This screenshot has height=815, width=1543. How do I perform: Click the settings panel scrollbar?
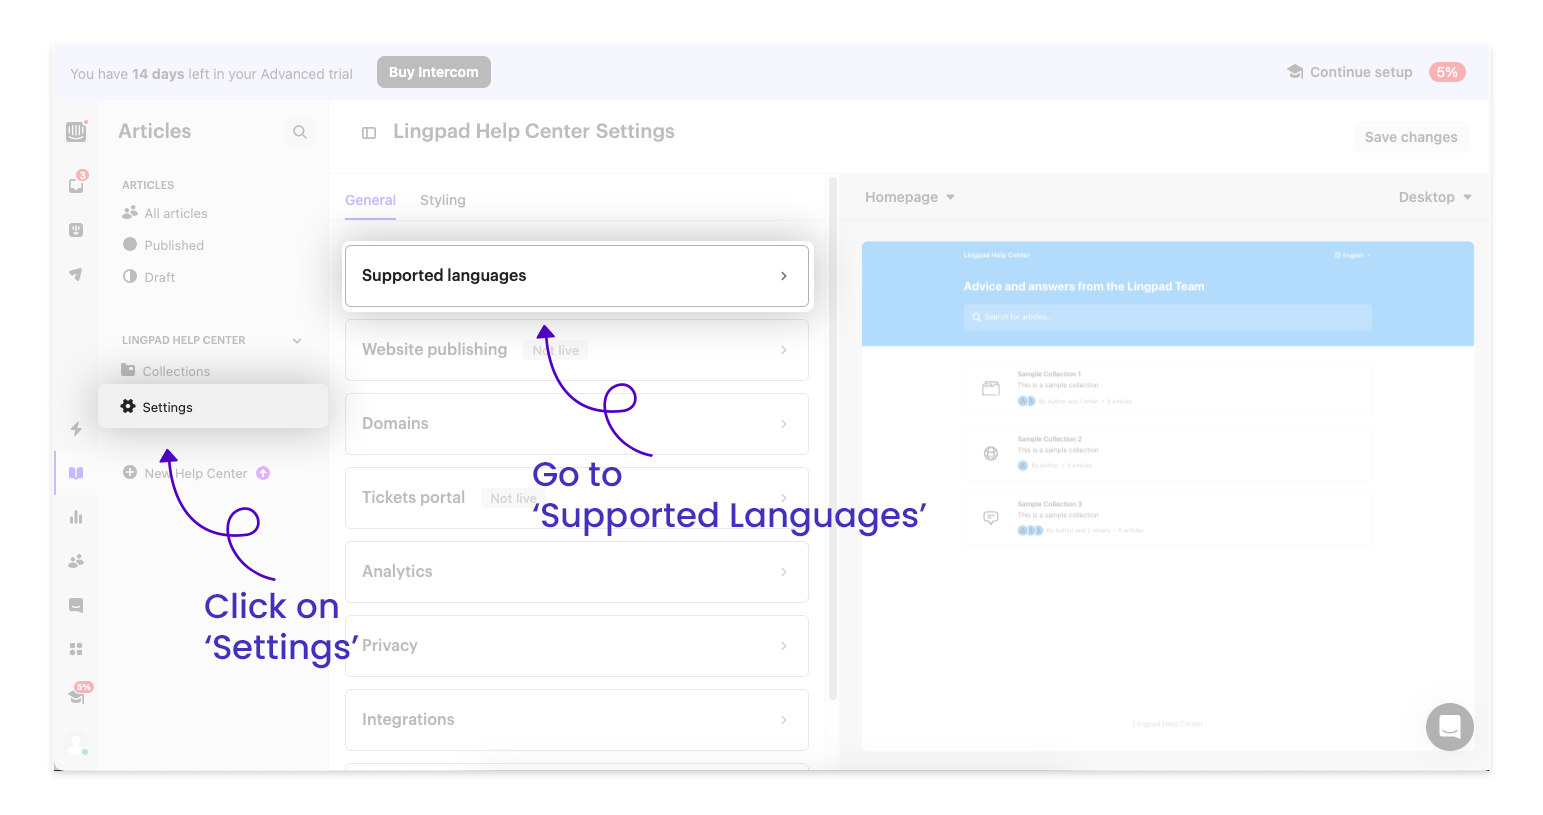point(833,438)
